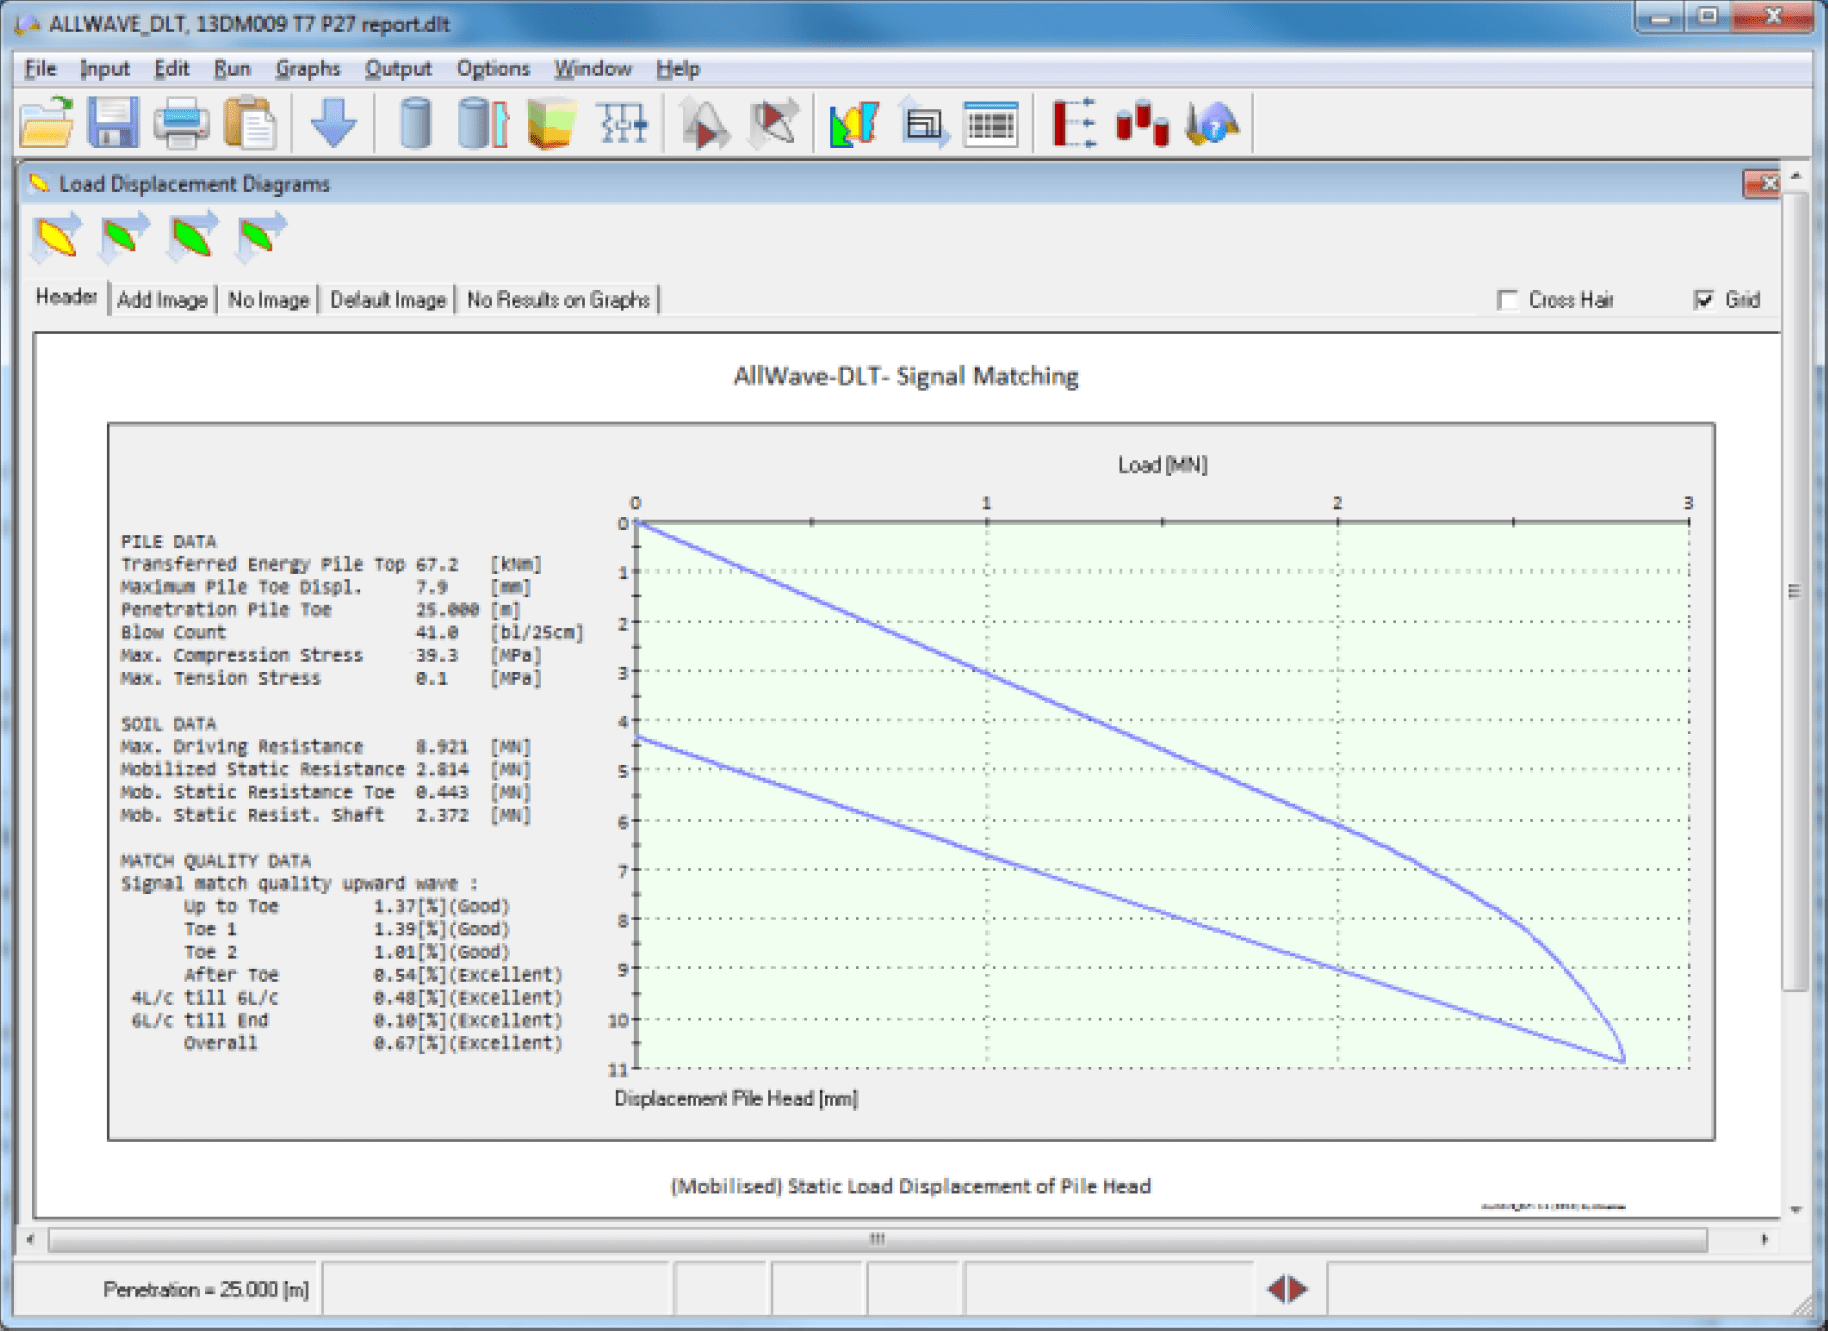Click the help icon with blue question mark
Screen dimensions: 1828x1332
point(1211,123)
